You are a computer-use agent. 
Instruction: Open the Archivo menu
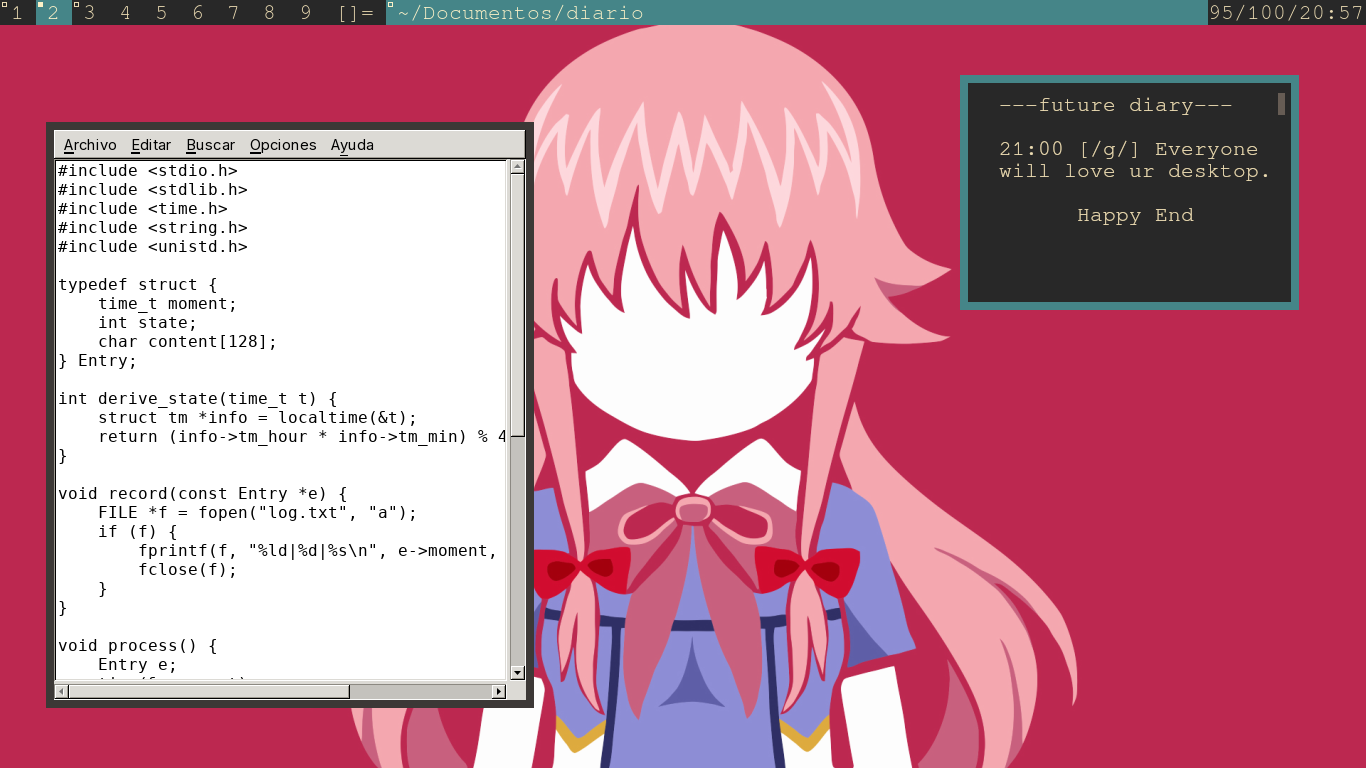coord(90,145)
